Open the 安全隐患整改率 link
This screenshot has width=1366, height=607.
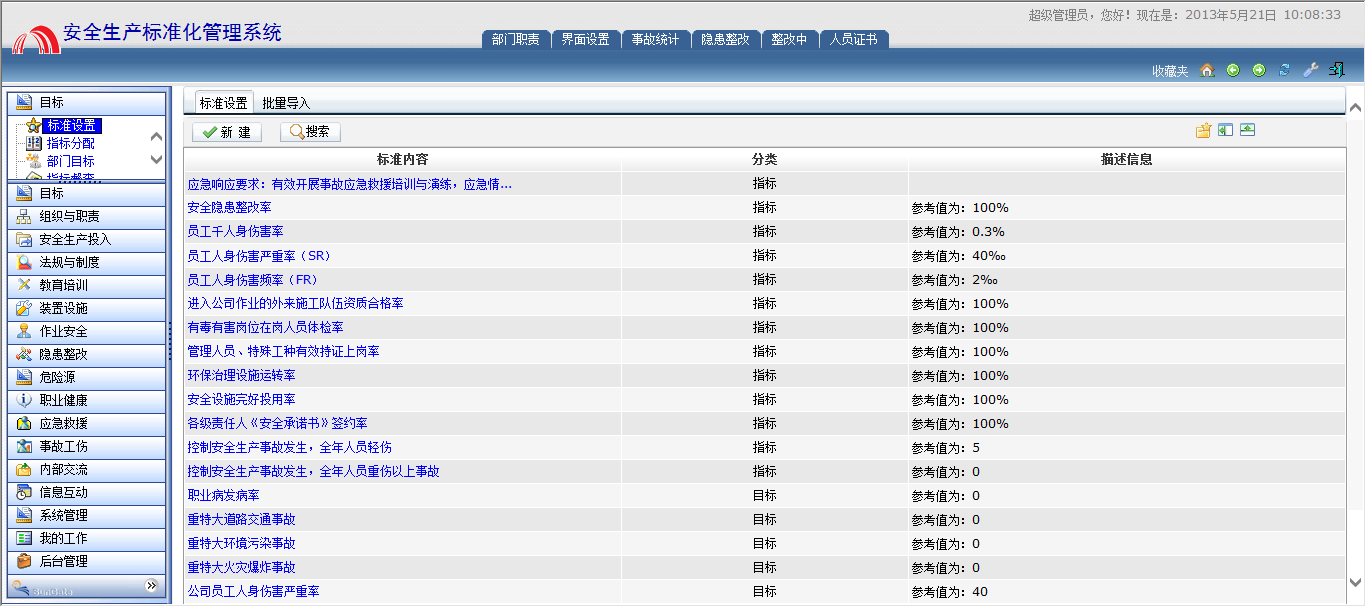pyautogui.click(x=230, y=208)
